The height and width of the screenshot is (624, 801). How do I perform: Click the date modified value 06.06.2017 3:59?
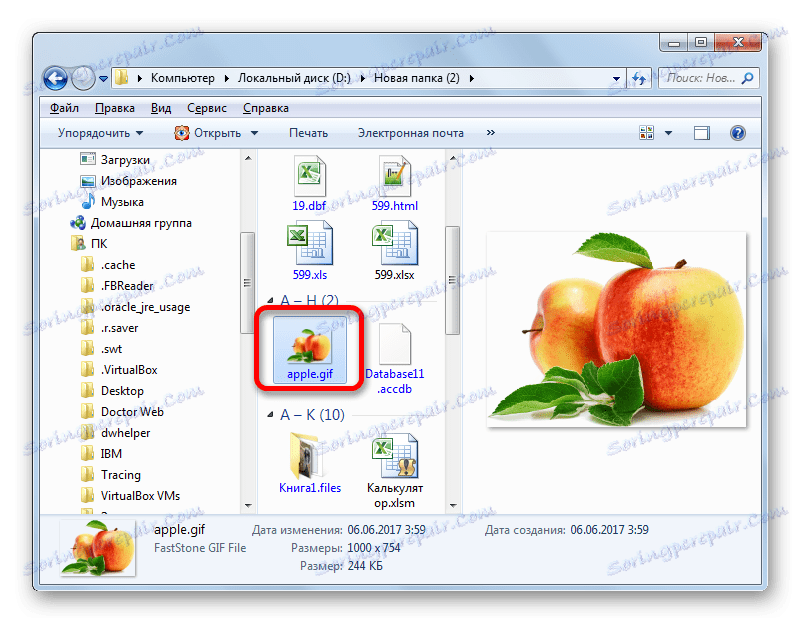[387, 530]
